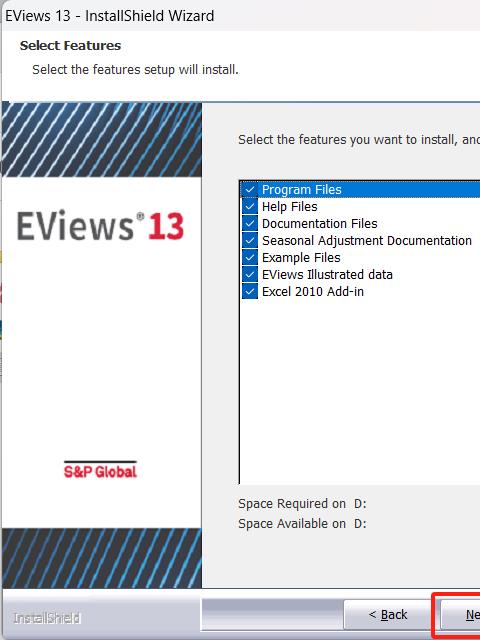This screenshot has width=480, height=640.
Task: Click the EViews 13 InstallShield Wizard title
Action: coord(109,16)
